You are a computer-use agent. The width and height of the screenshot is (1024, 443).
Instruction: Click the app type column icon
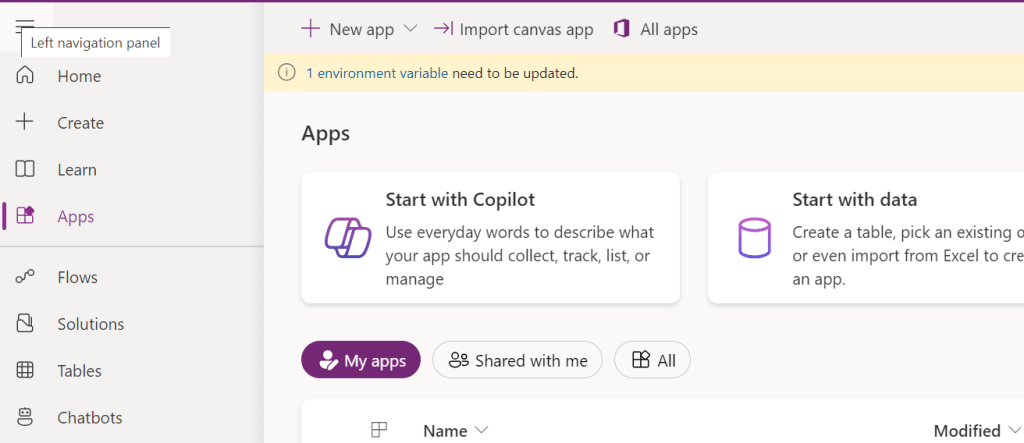[379, 429]
